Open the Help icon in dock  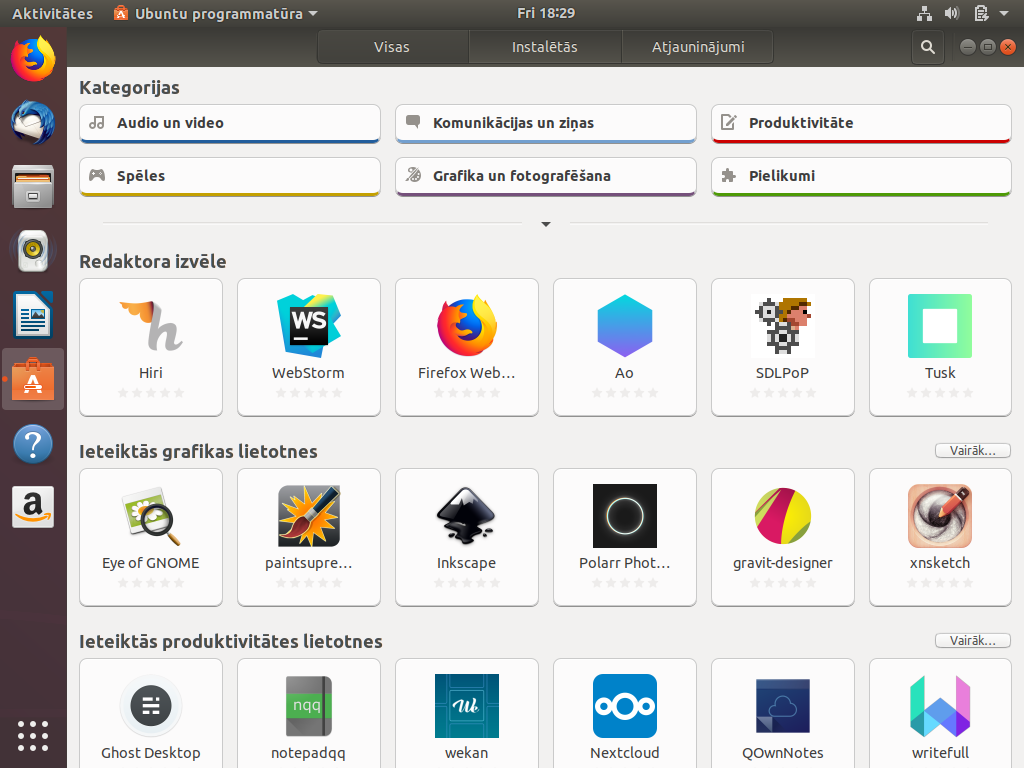click(x=33, y=443)
